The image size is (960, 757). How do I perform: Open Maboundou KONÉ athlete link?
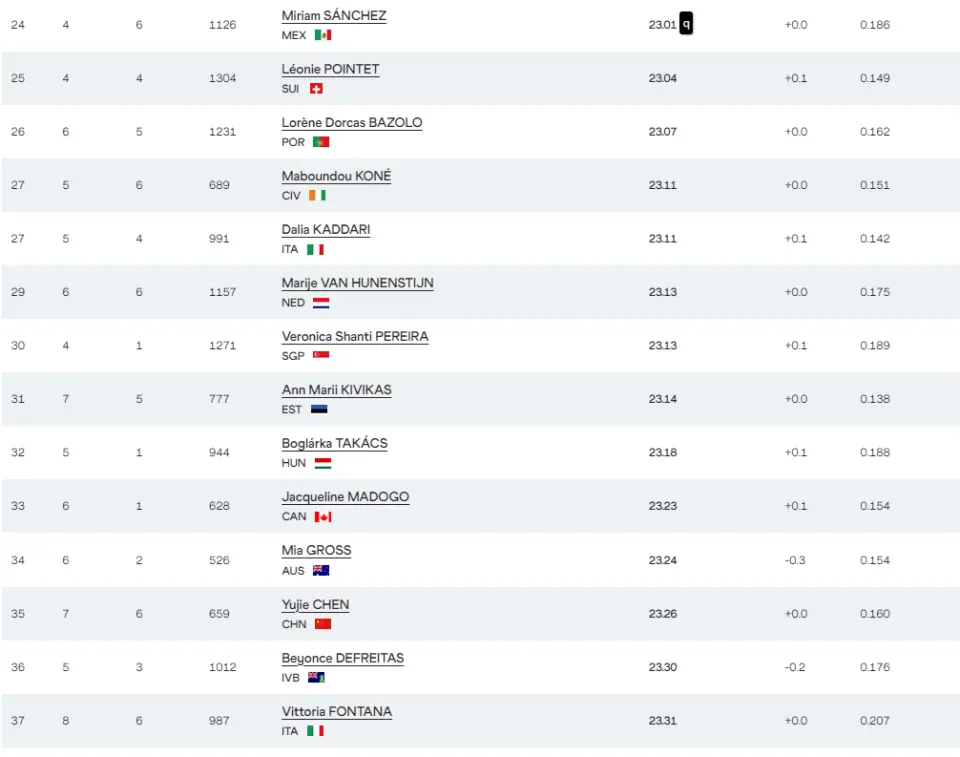point(336,176)
